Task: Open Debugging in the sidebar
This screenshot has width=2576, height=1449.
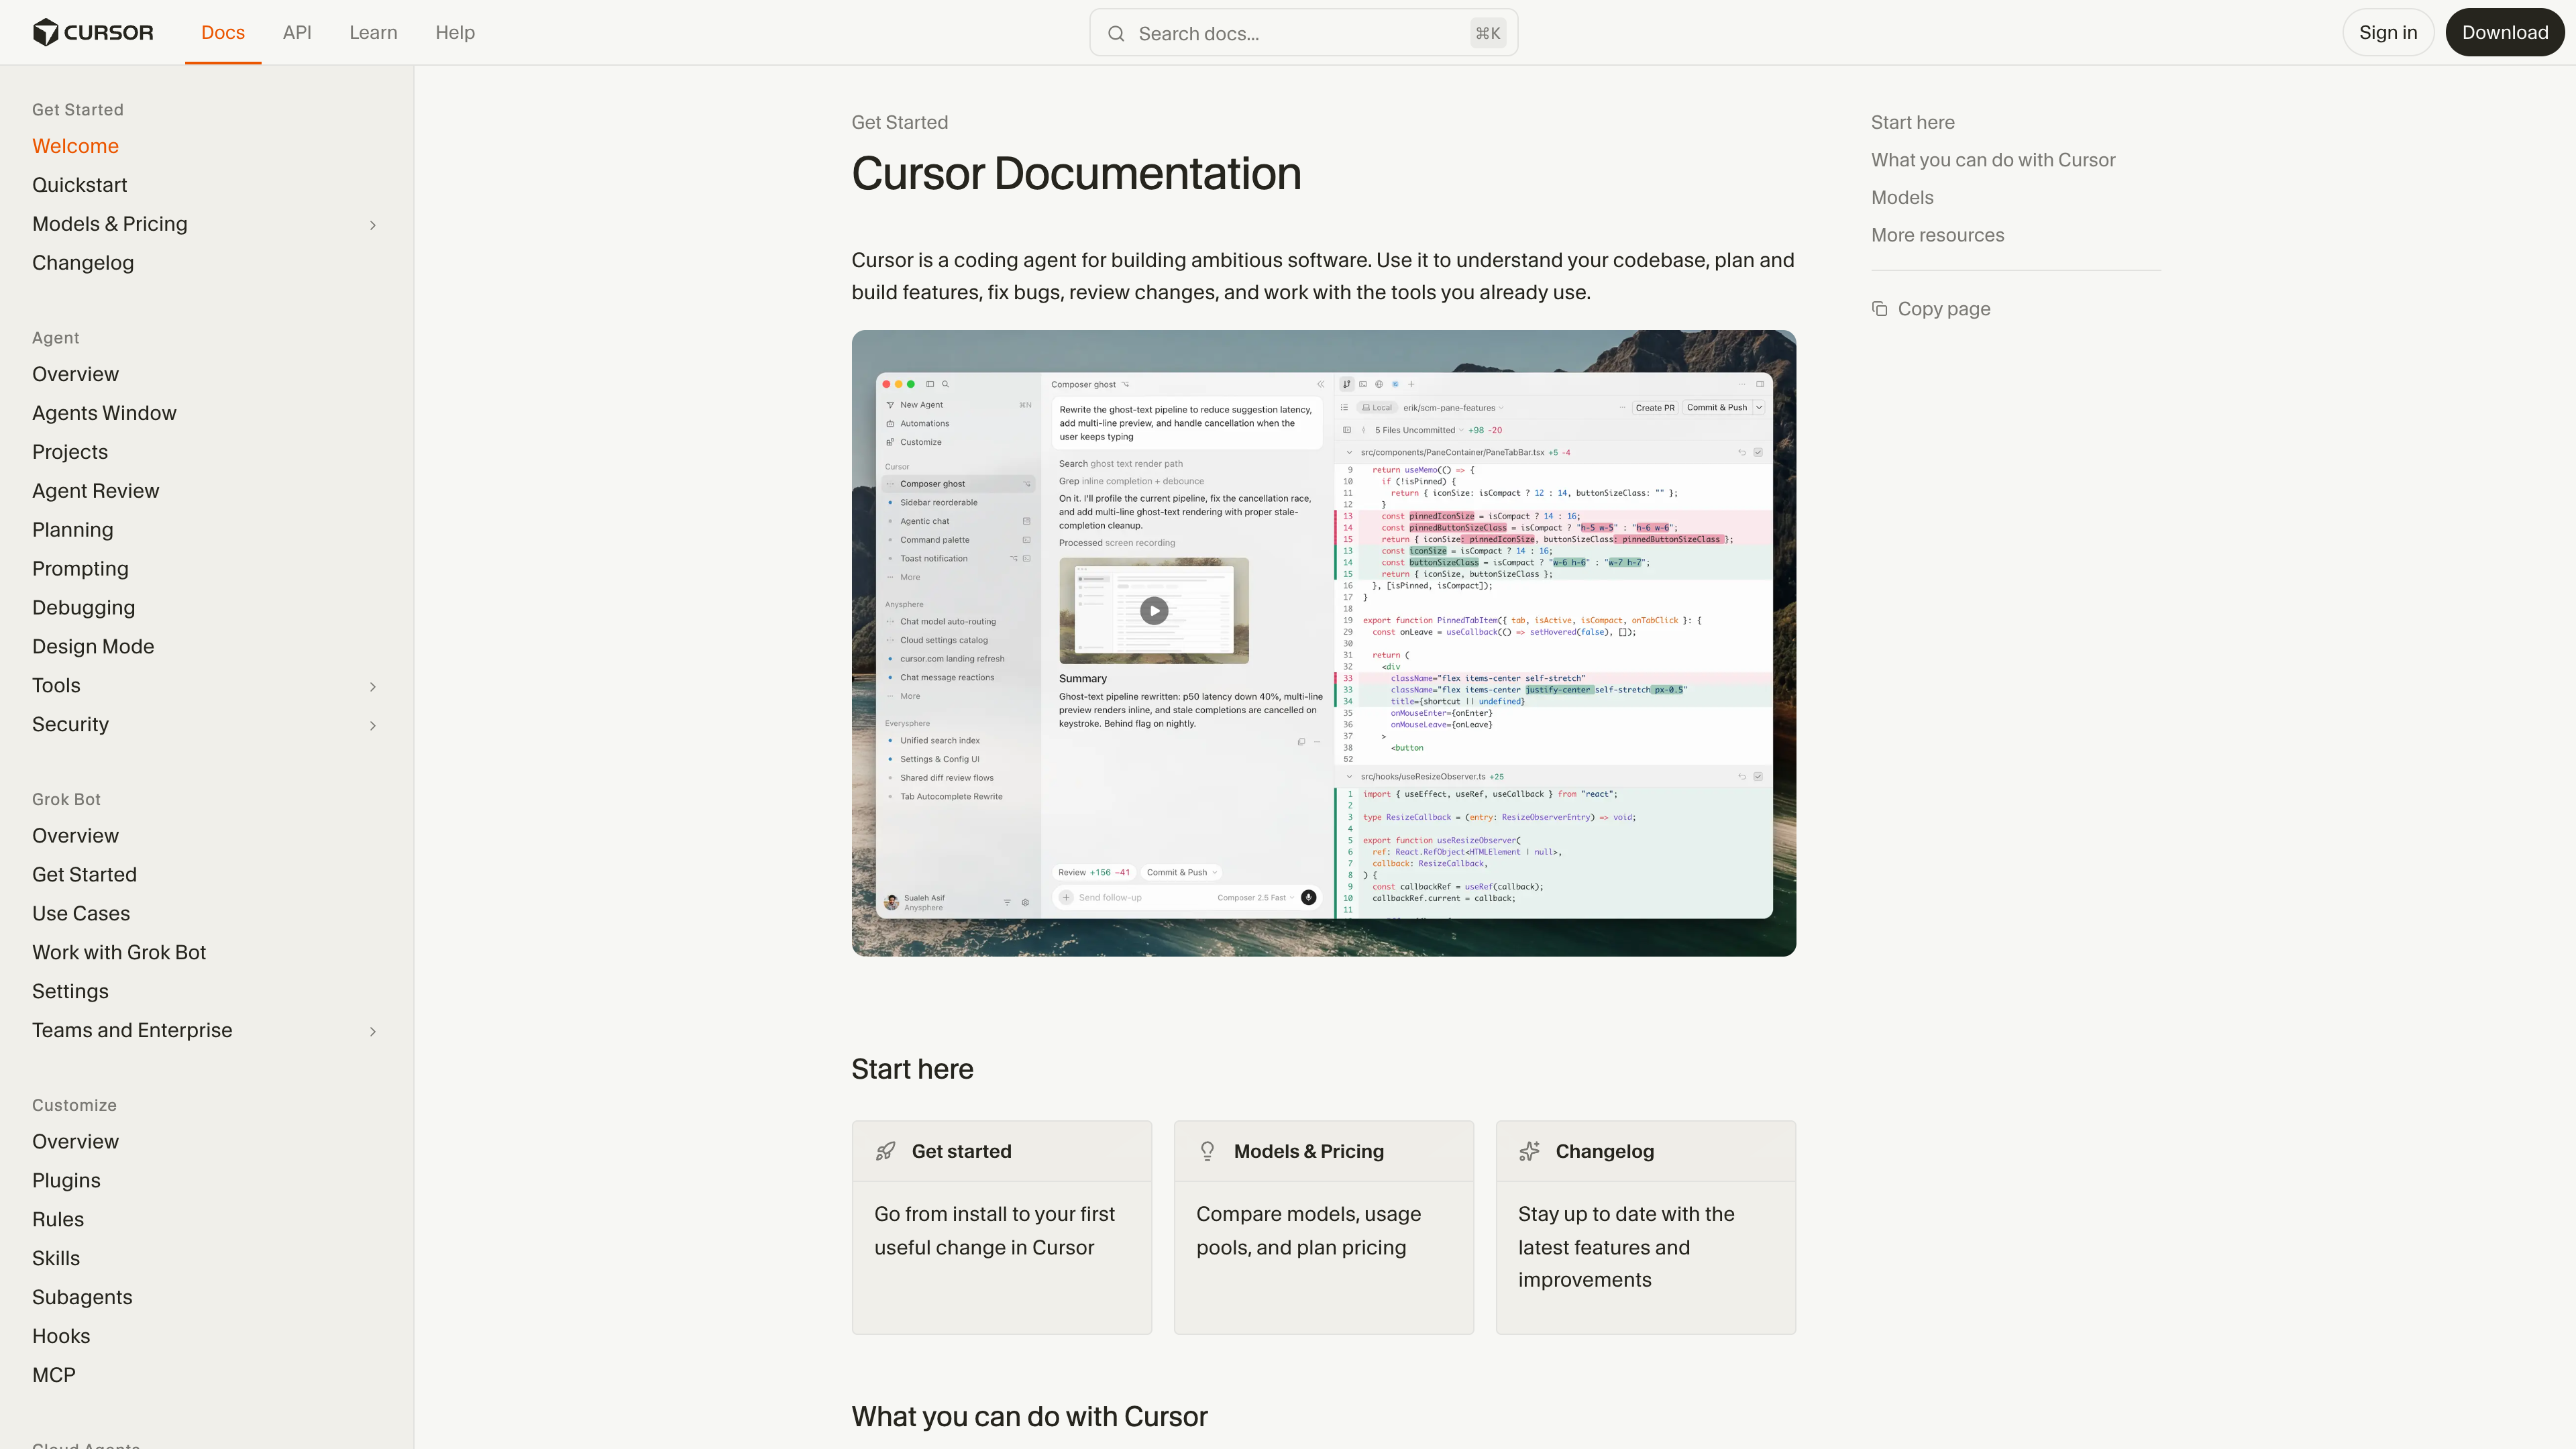Action: point(83,608)
